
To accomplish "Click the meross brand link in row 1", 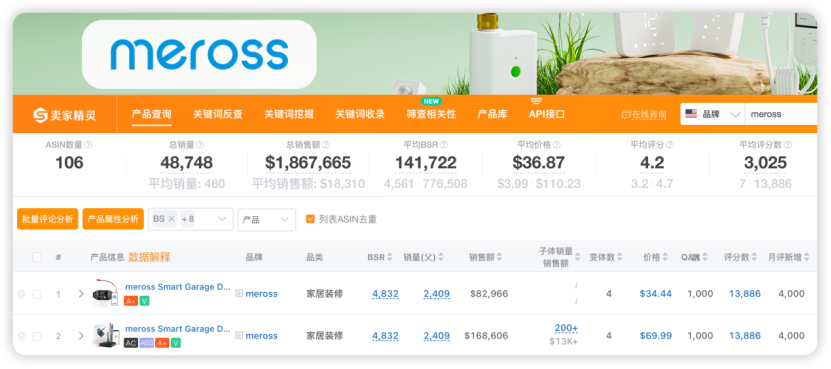I will (262, 294).
